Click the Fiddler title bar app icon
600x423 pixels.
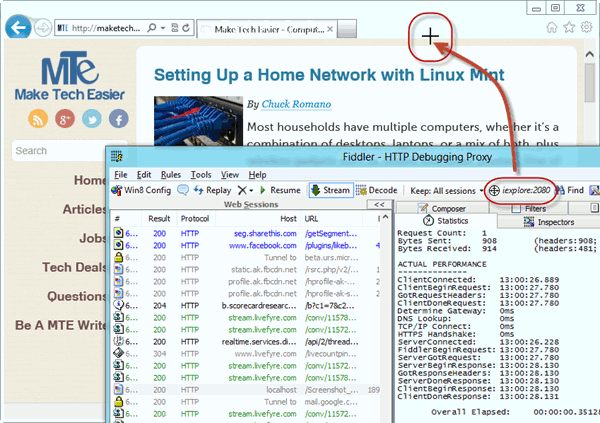(117, 156)
